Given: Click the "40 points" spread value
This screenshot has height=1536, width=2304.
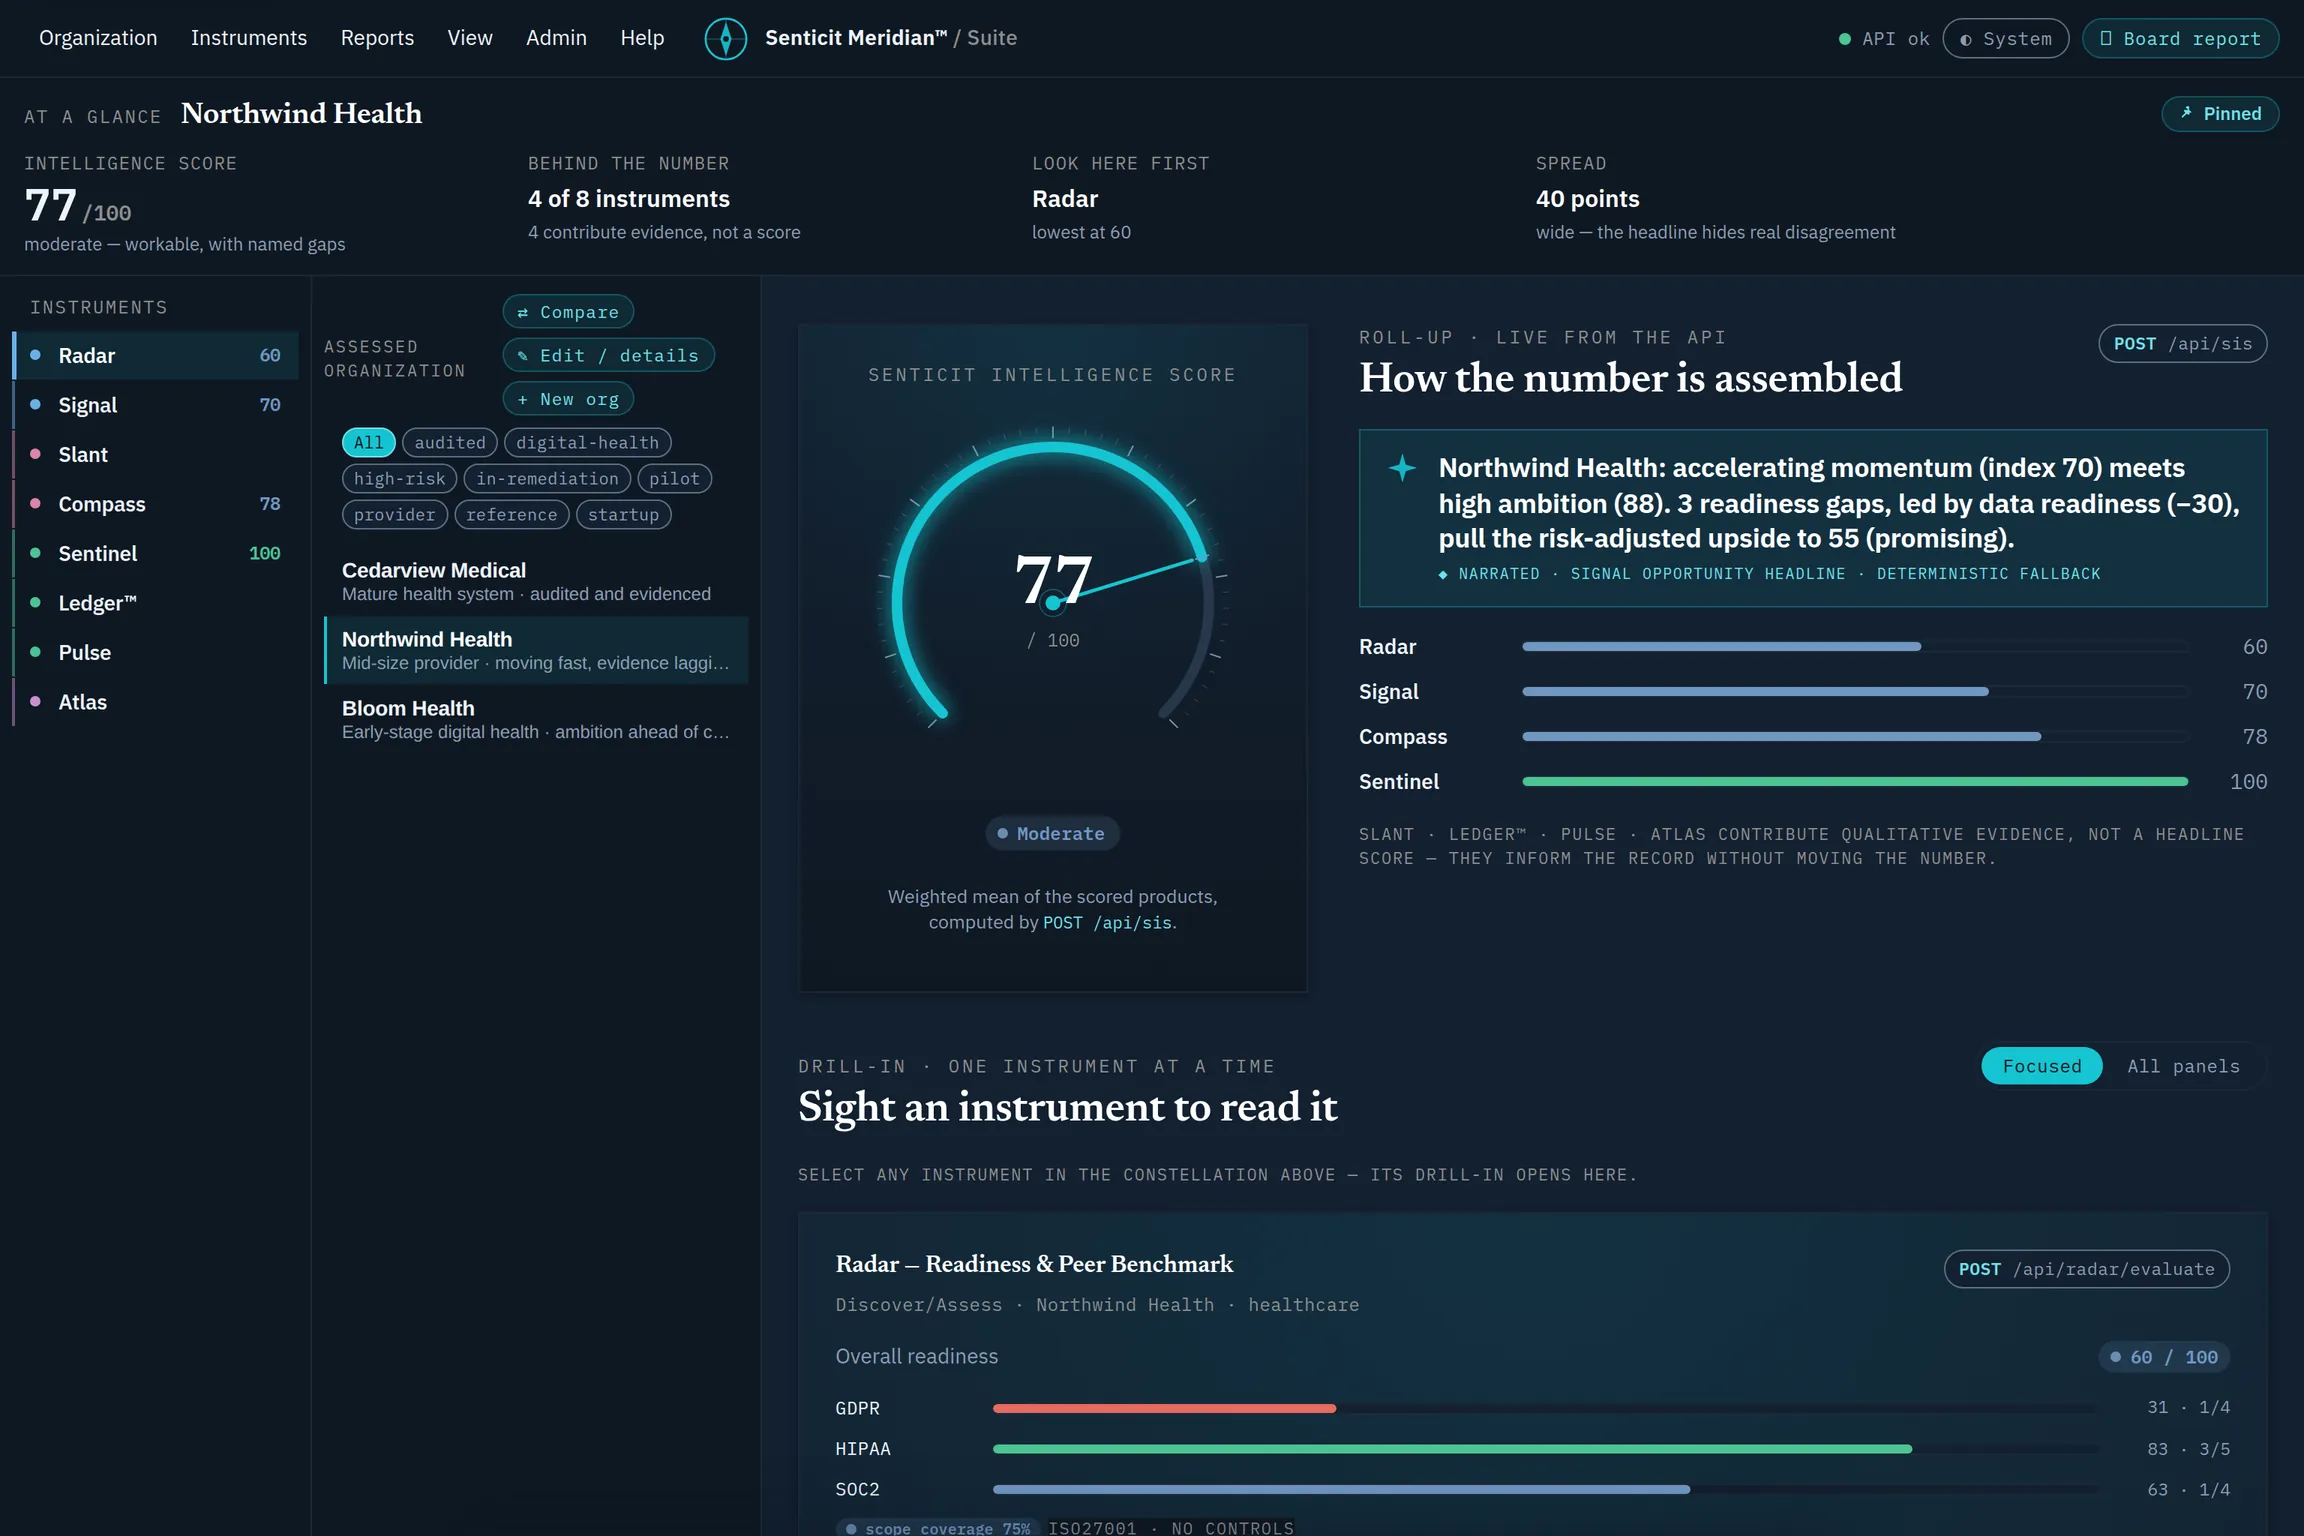Looking at the screenshot, I should tap(1587, 199).
